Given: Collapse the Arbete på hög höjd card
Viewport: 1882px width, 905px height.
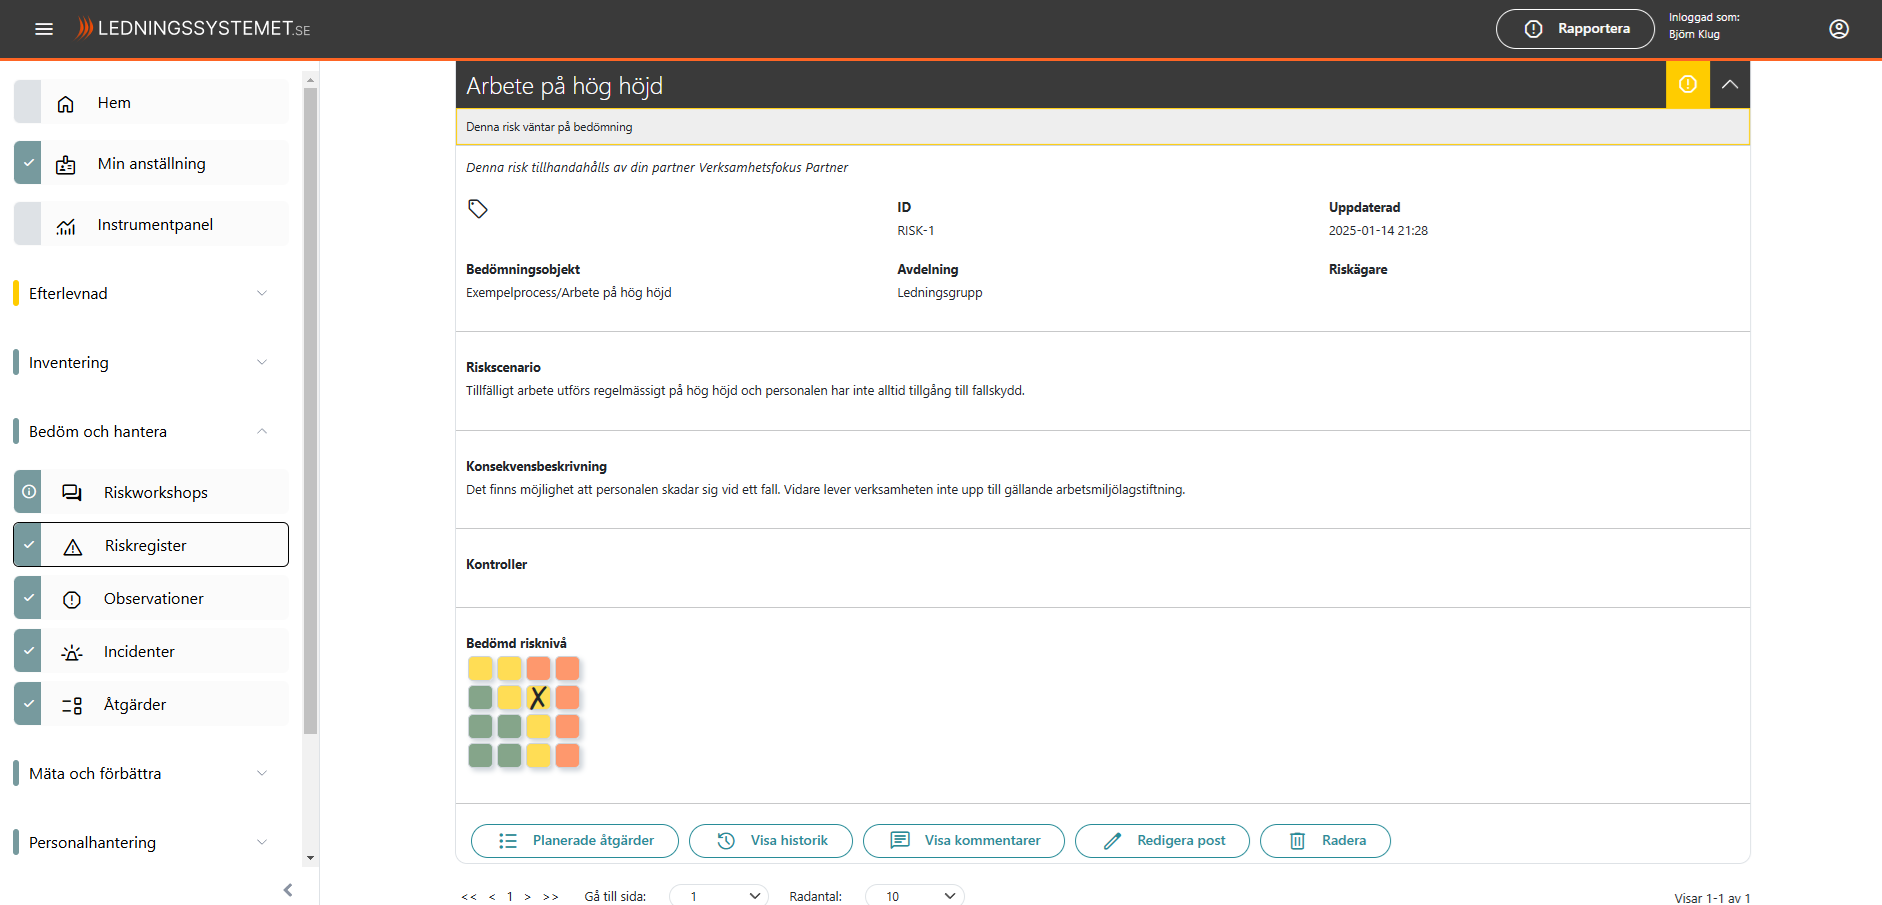Looking at the screenshot, I should 1729,85.
